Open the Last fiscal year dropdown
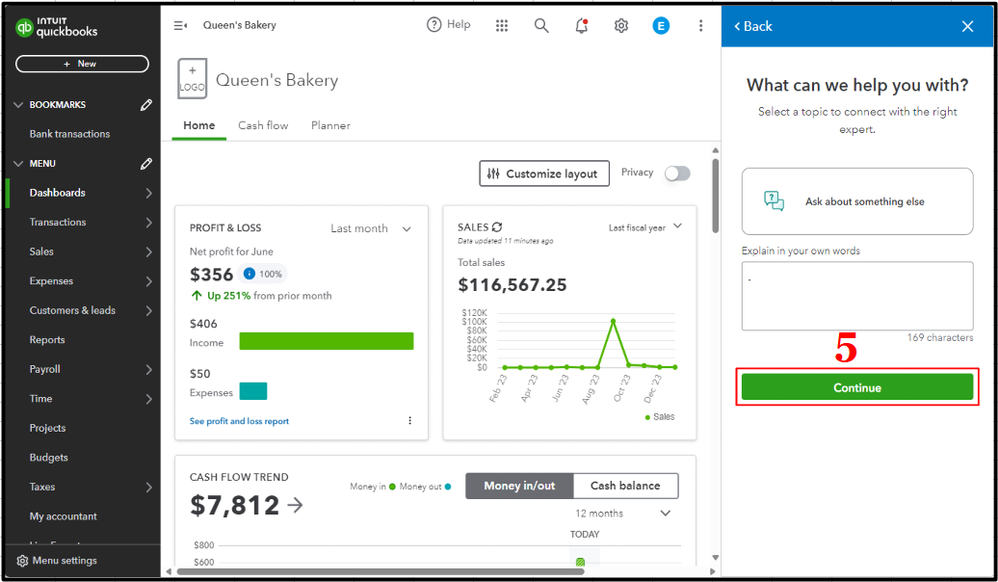 645,227
